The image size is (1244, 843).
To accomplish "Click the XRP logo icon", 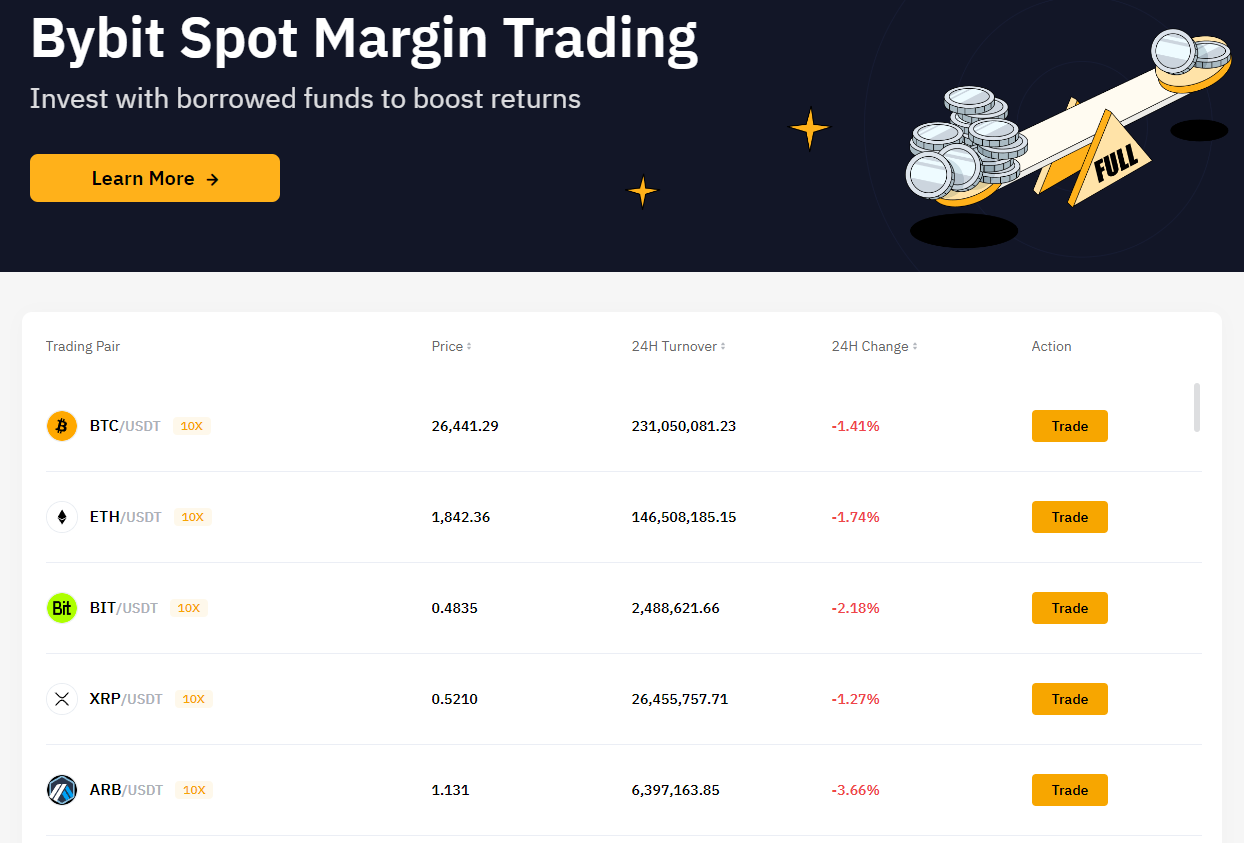I will pos(61,698).
